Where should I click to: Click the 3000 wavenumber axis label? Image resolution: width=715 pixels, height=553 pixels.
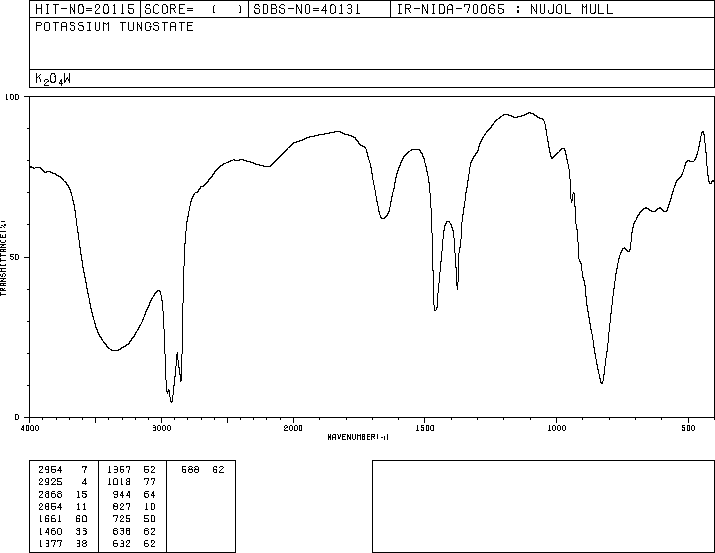pos(161,428)
